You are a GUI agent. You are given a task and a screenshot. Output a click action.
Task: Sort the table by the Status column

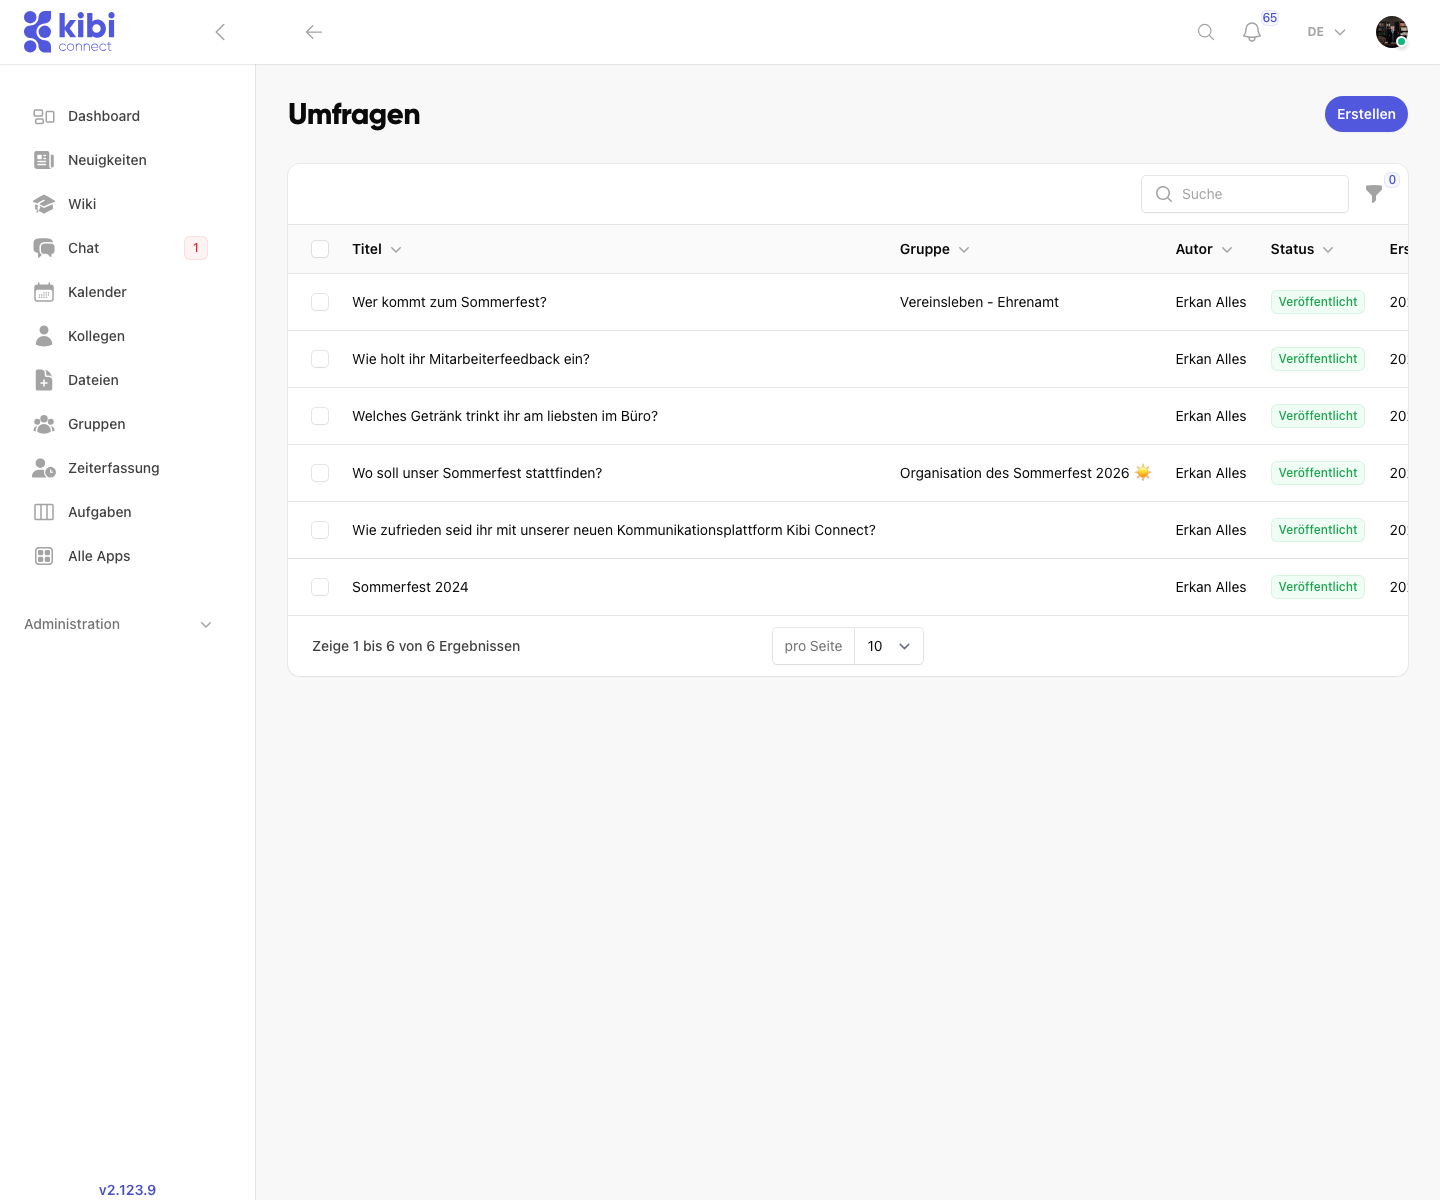1301,249
